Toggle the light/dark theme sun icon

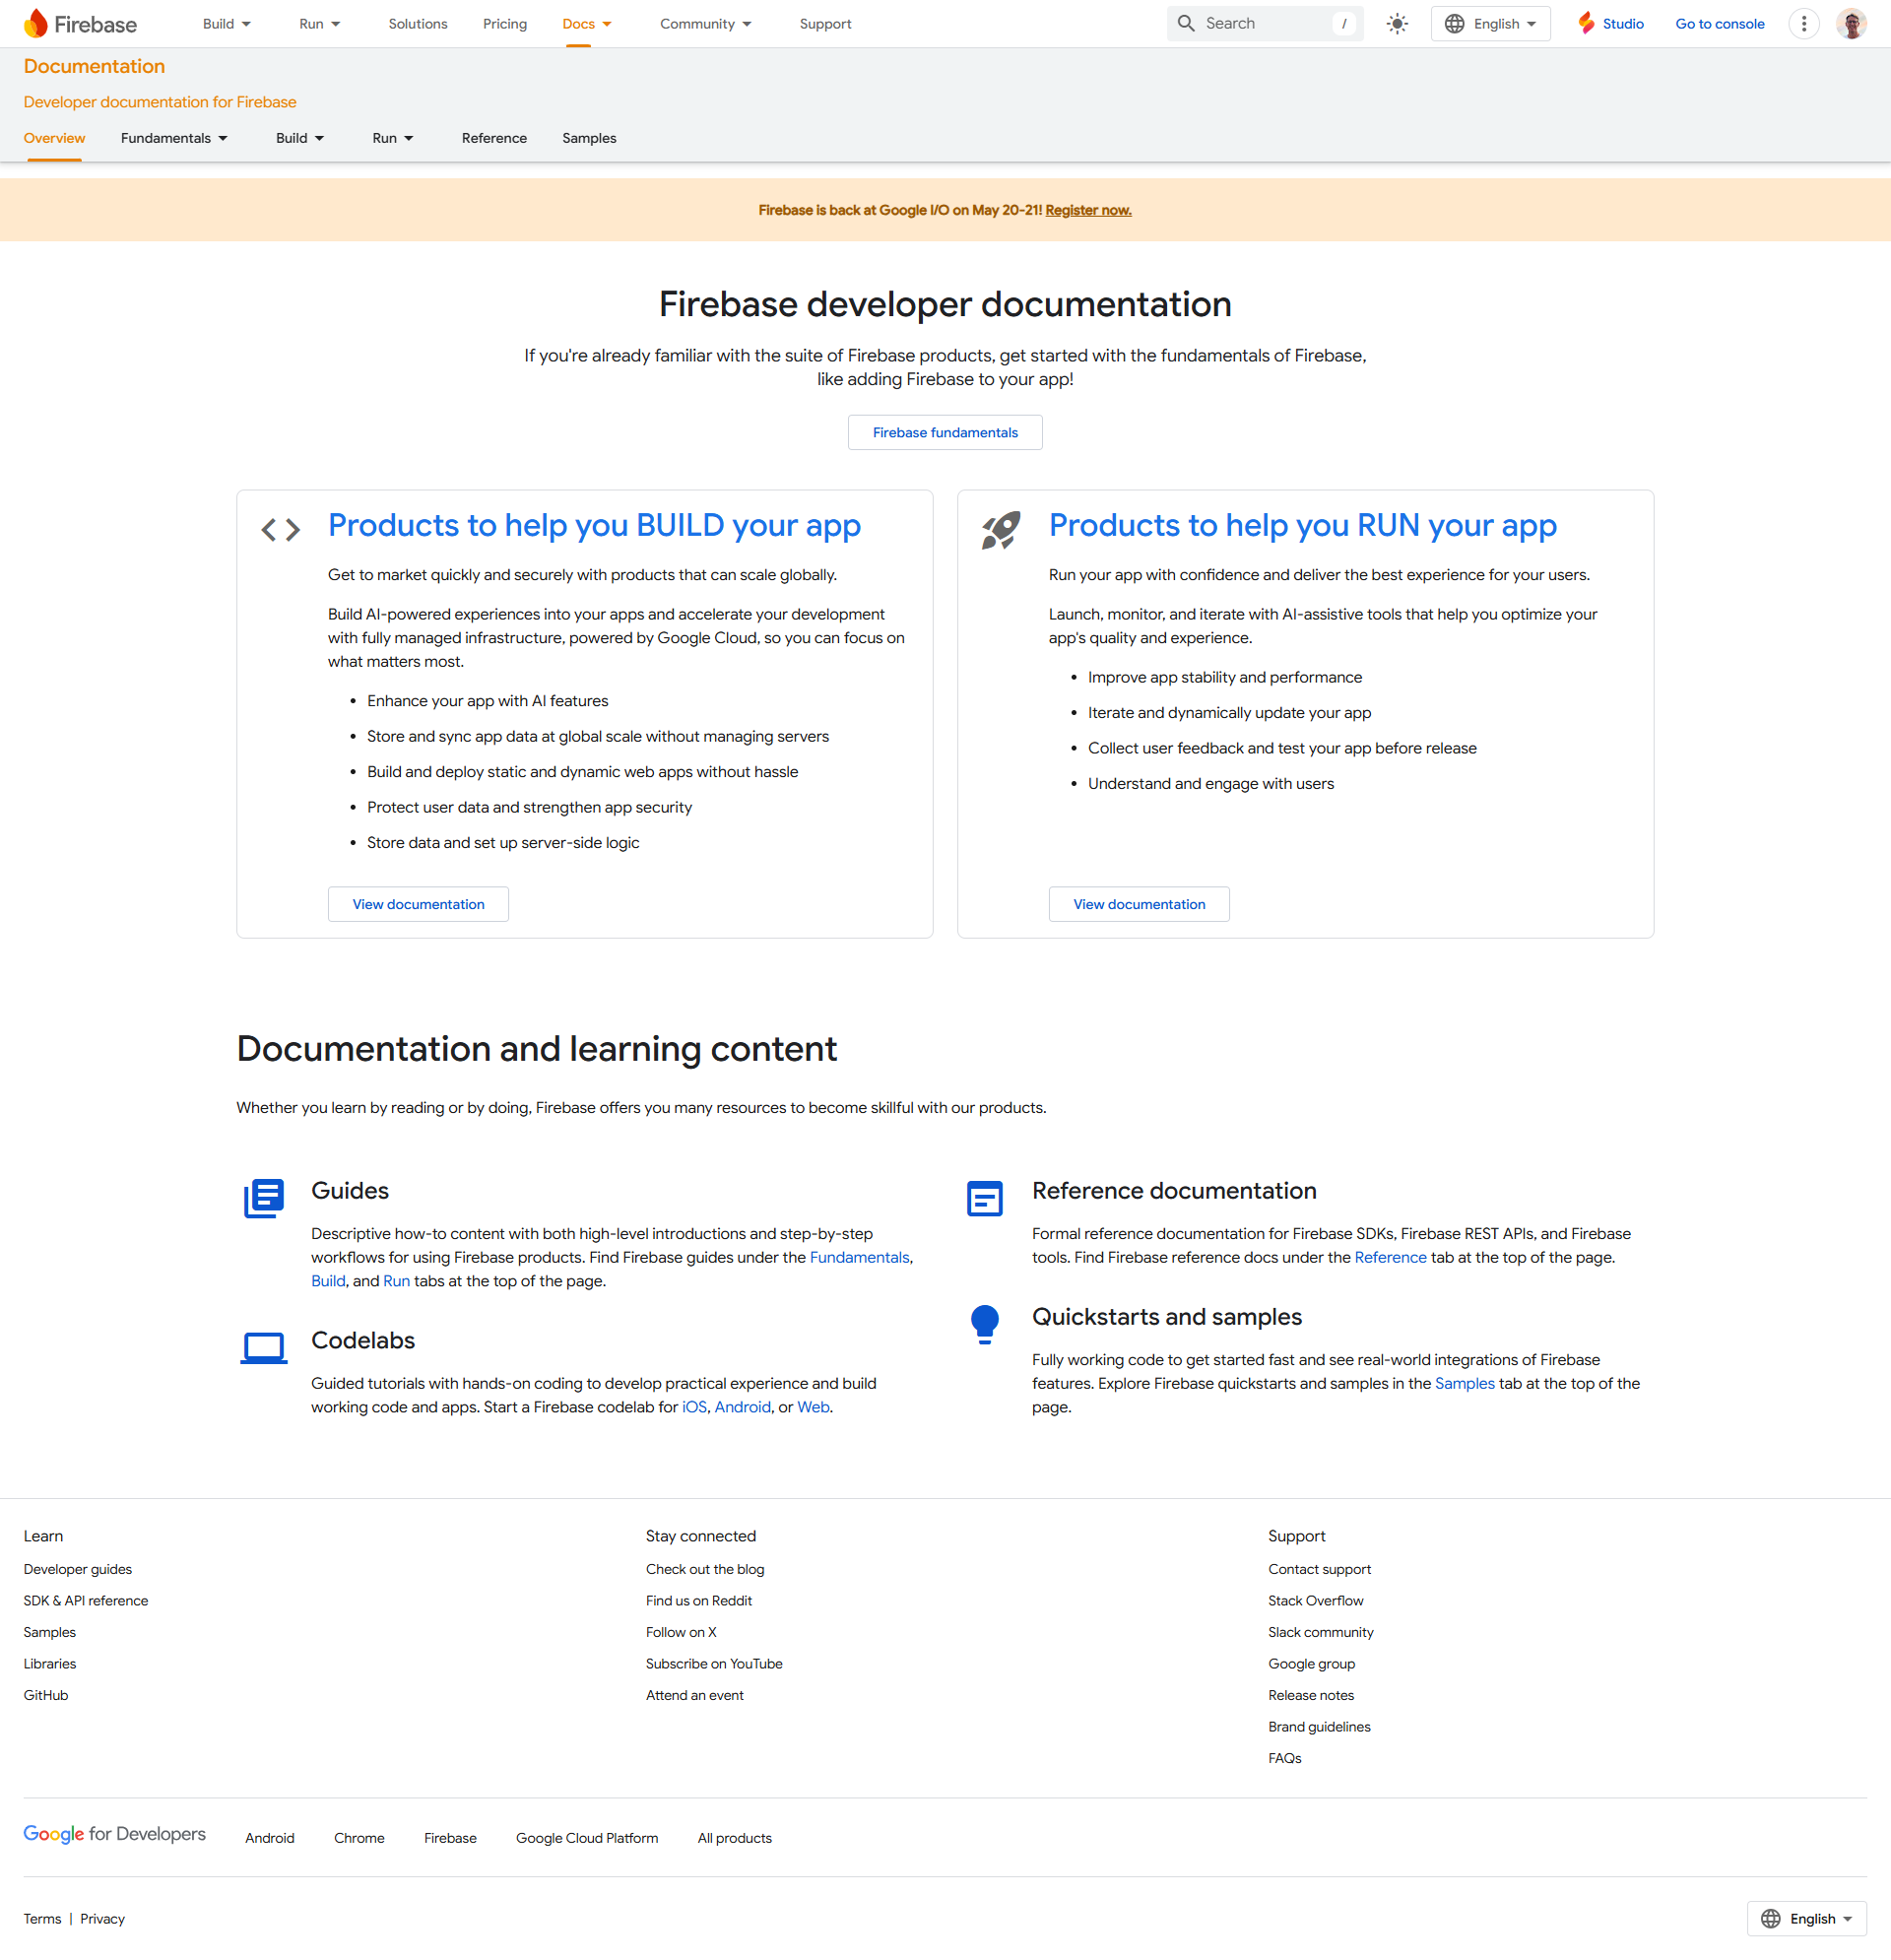click(x=1397, y=24)
